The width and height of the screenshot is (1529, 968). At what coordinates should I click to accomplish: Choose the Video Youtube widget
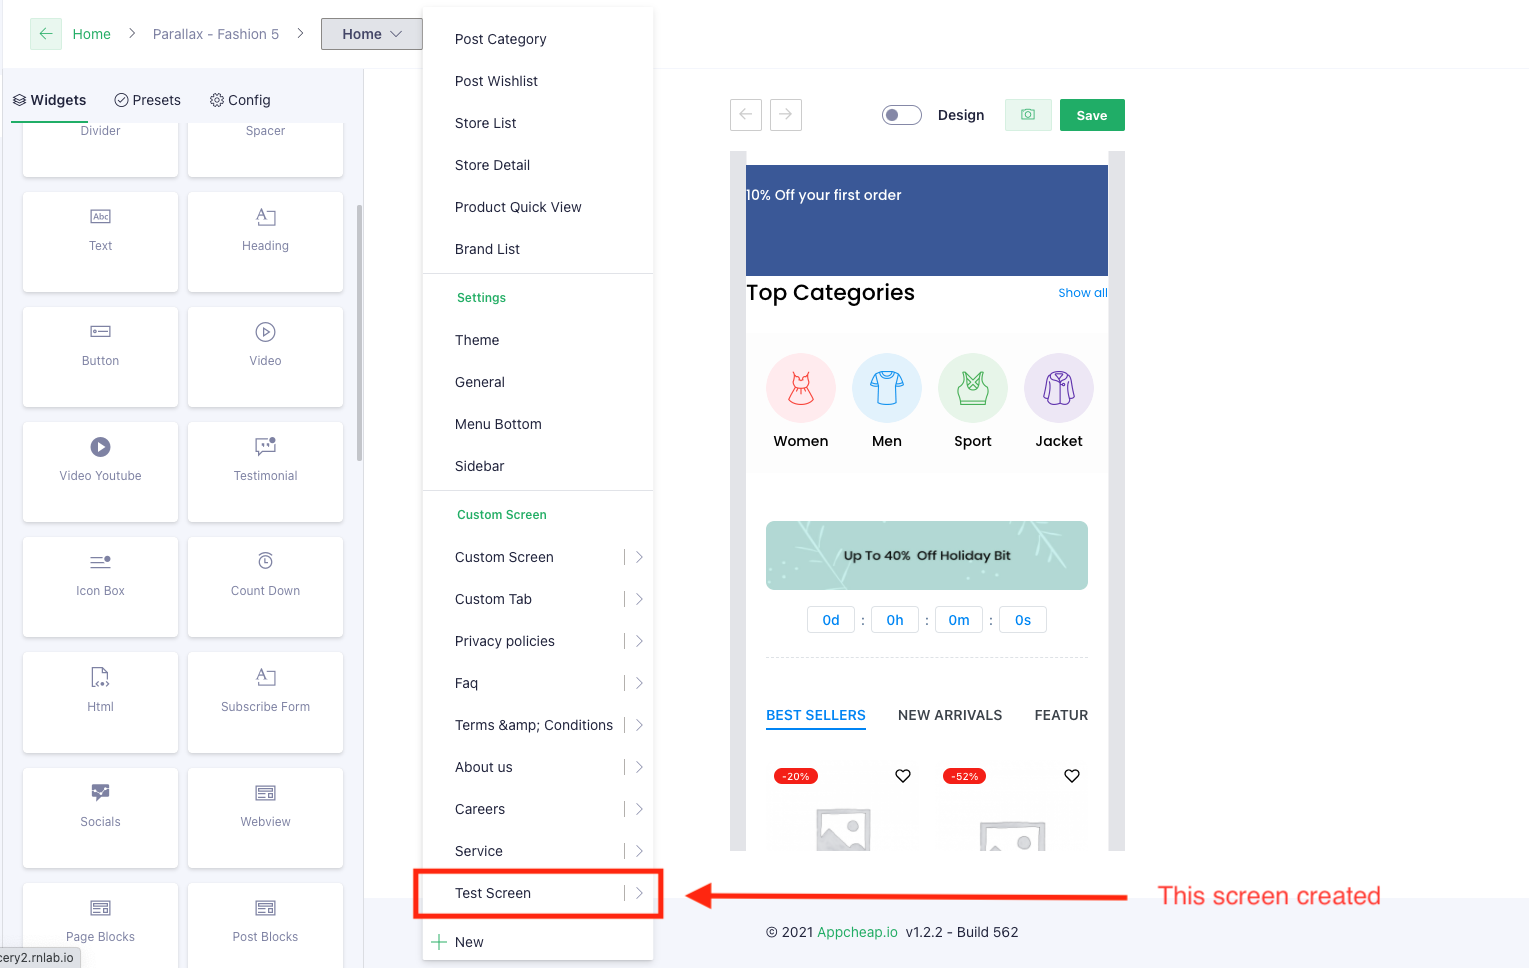[x=100, y=472]
